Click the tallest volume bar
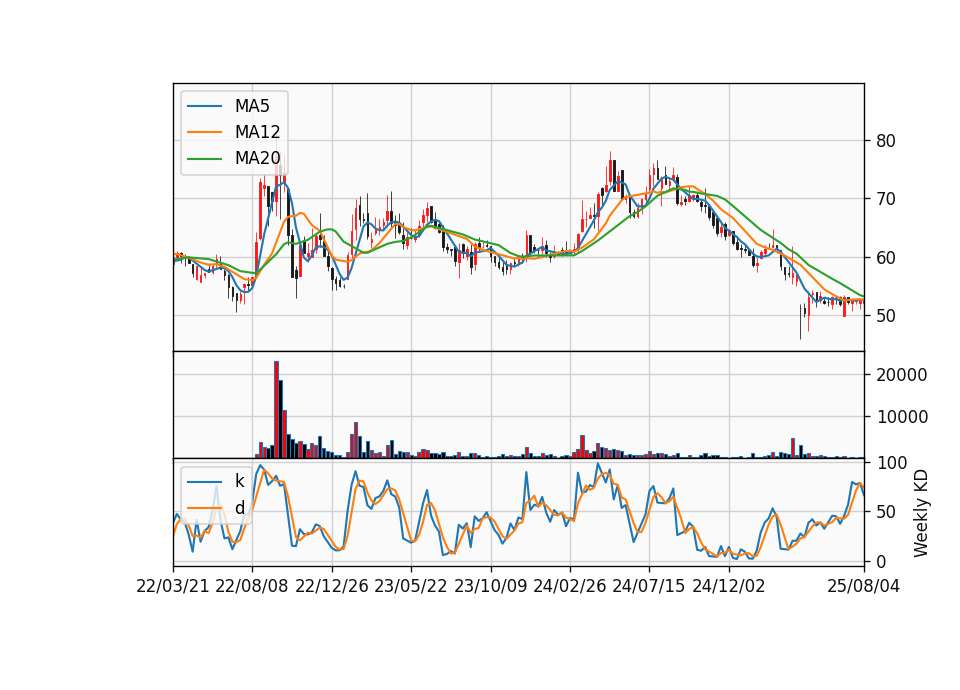Image resolution: width=960 pixels, height=690 pixels. click(x=277, y=410)
